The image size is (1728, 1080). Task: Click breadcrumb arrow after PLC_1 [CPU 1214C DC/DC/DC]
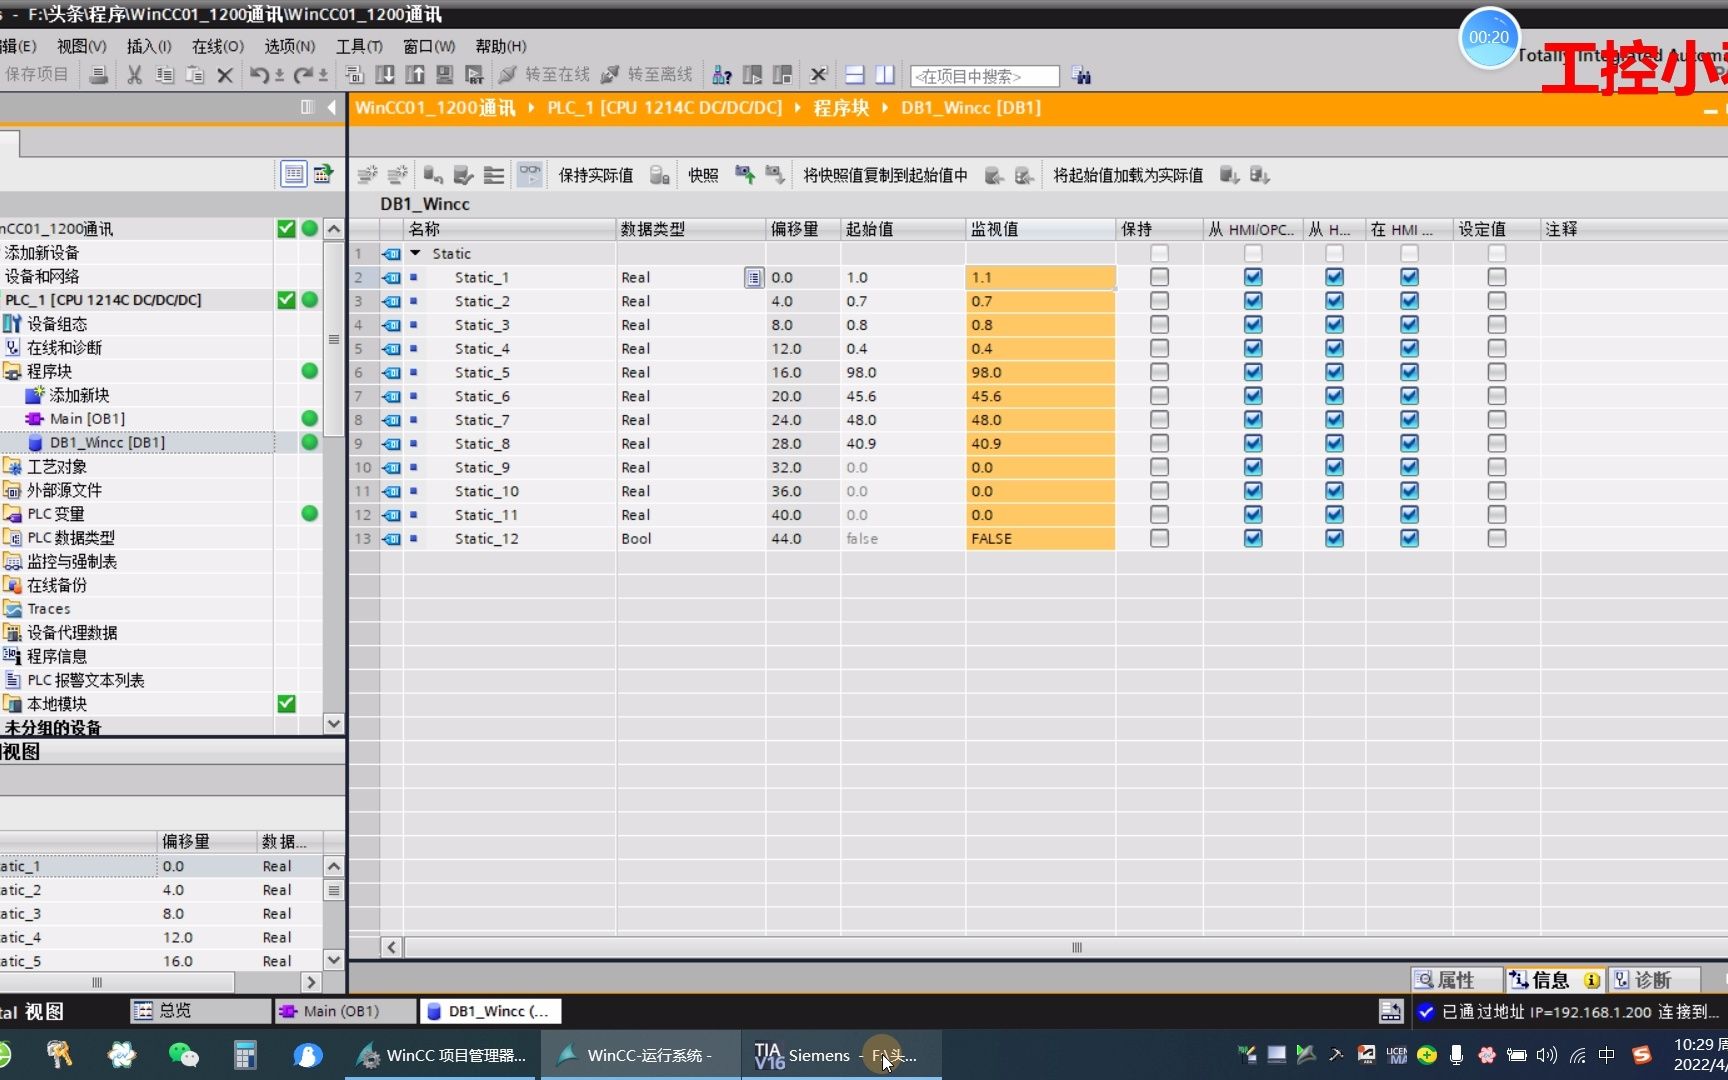pos(797,108)
